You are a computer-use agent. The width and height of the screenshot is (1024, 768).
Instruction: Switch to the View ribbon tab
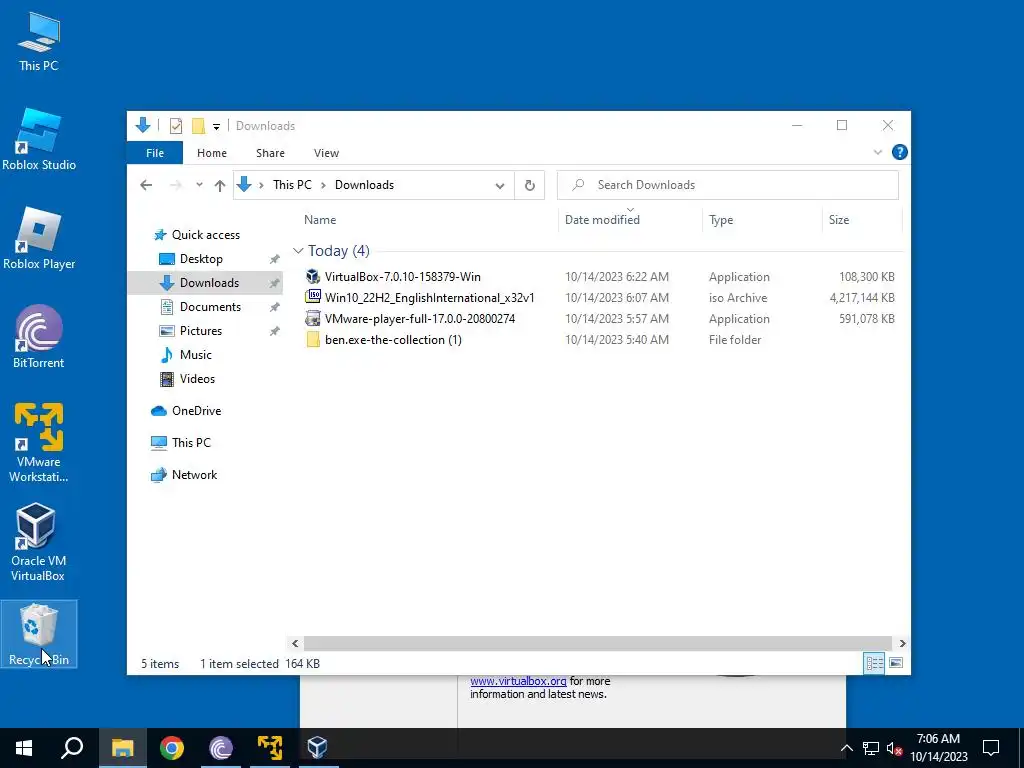(326, 153)
